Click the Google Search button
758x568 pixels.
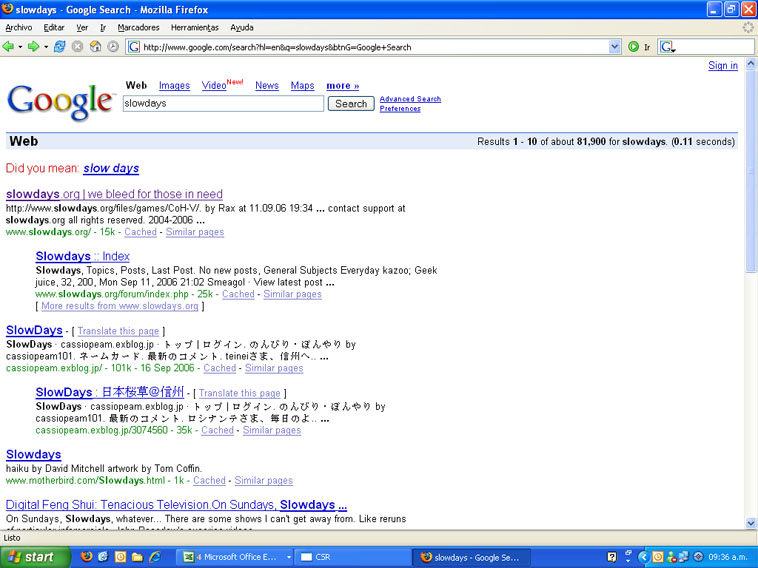pos(351,103)
